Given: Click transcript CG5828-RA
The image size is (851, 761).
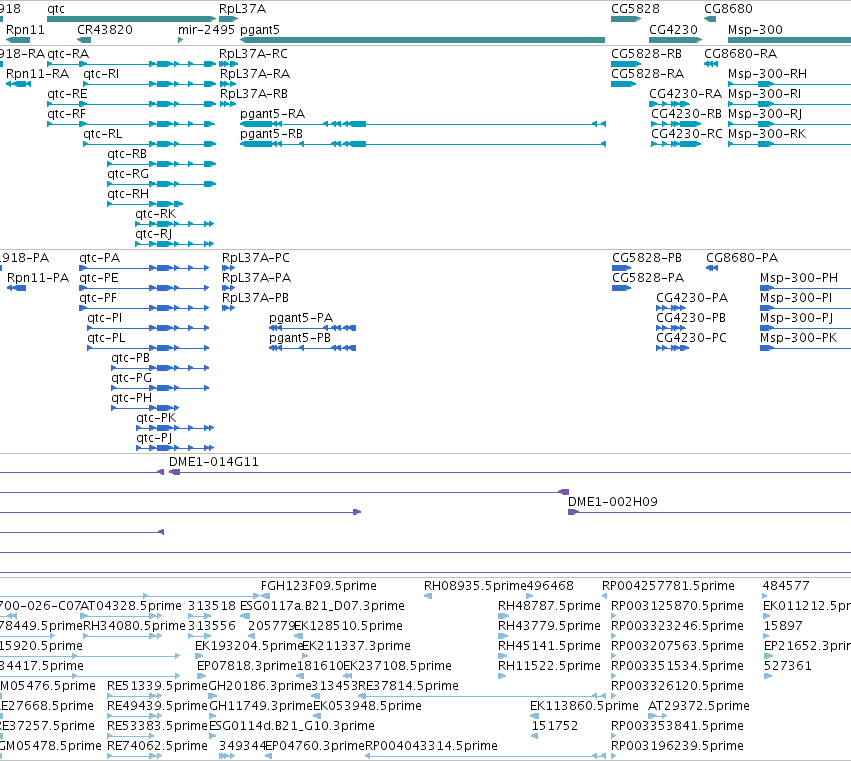Looking at the screenshot, I should [x=624, y=84].
